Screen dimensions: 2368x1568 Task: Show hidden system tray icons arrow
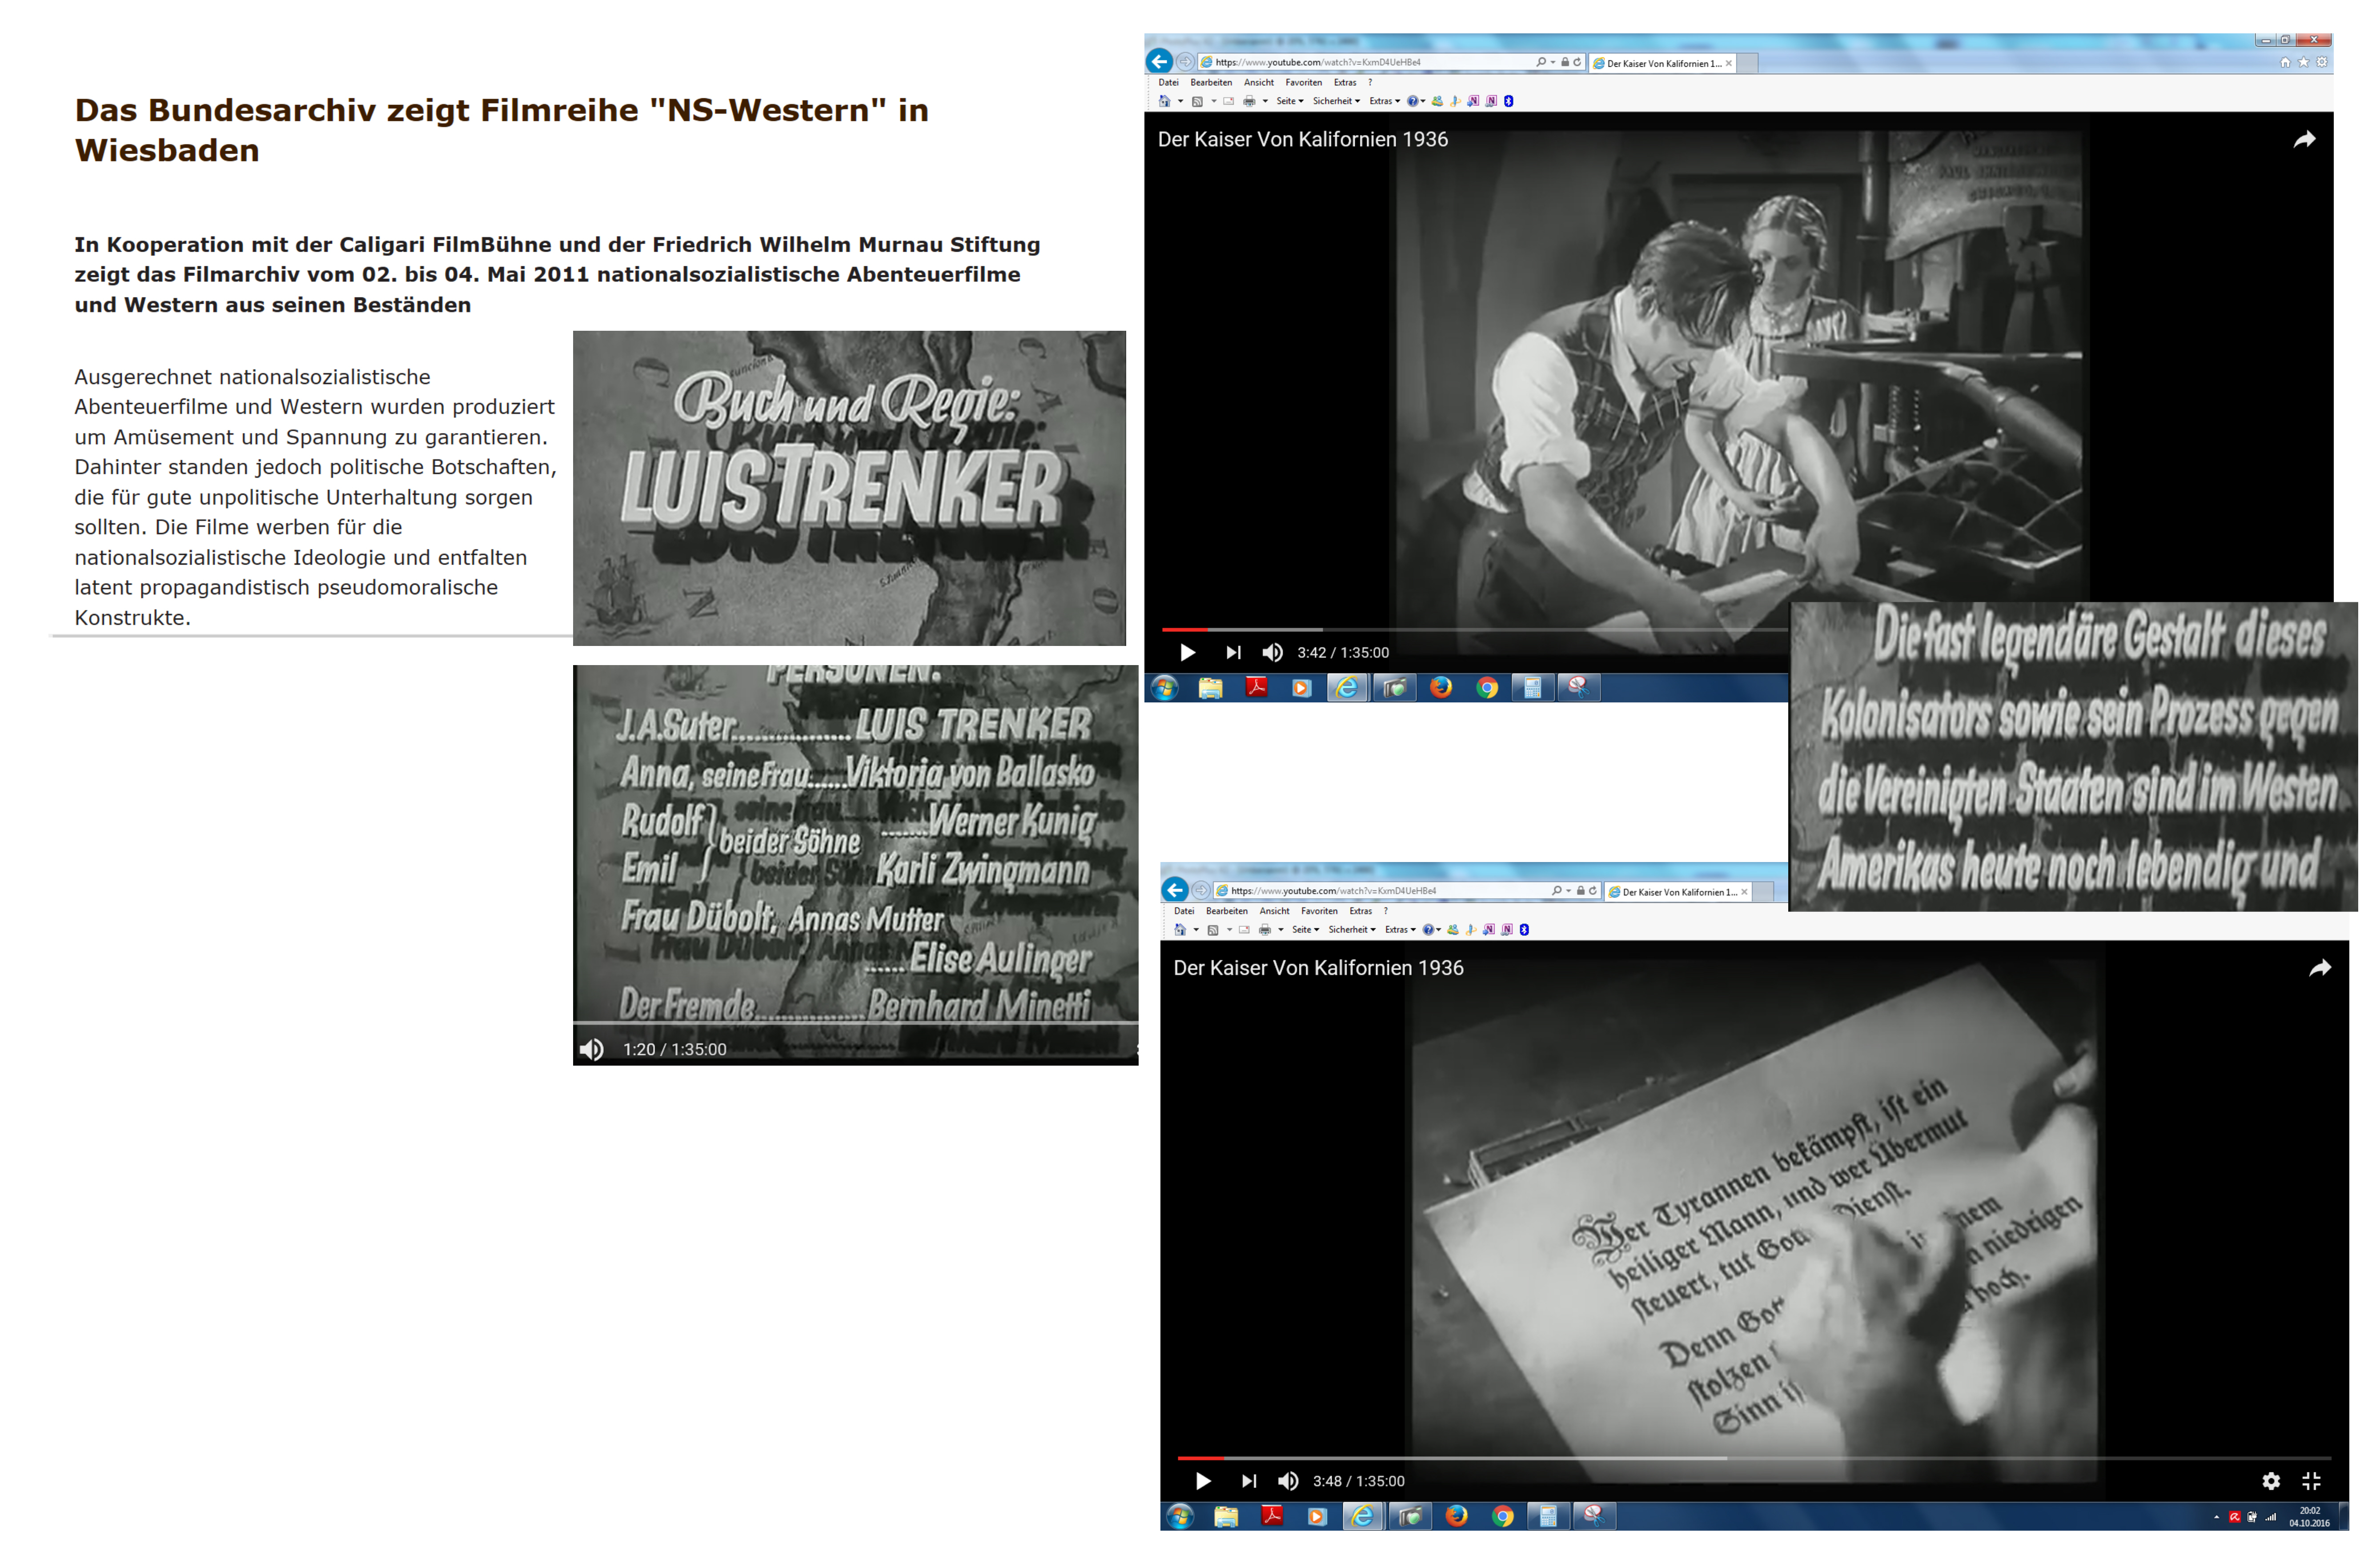click(2216, 1517)
